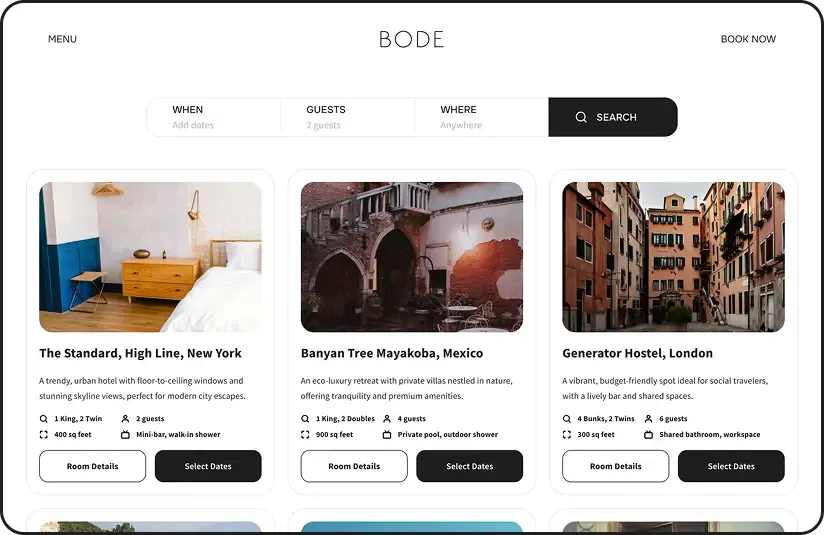Viewport: 824px width, 535px height.
Task: Click bed icon beside '1 King, 2 Twin'
Action: [x=44, y=419]
